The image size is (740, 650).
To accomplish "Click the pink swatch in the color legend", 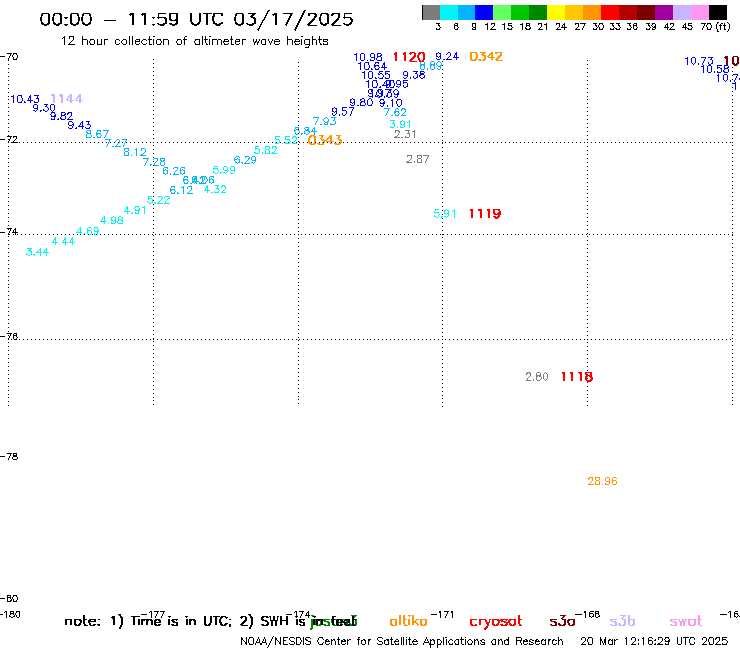I will [x=700, y=12].
